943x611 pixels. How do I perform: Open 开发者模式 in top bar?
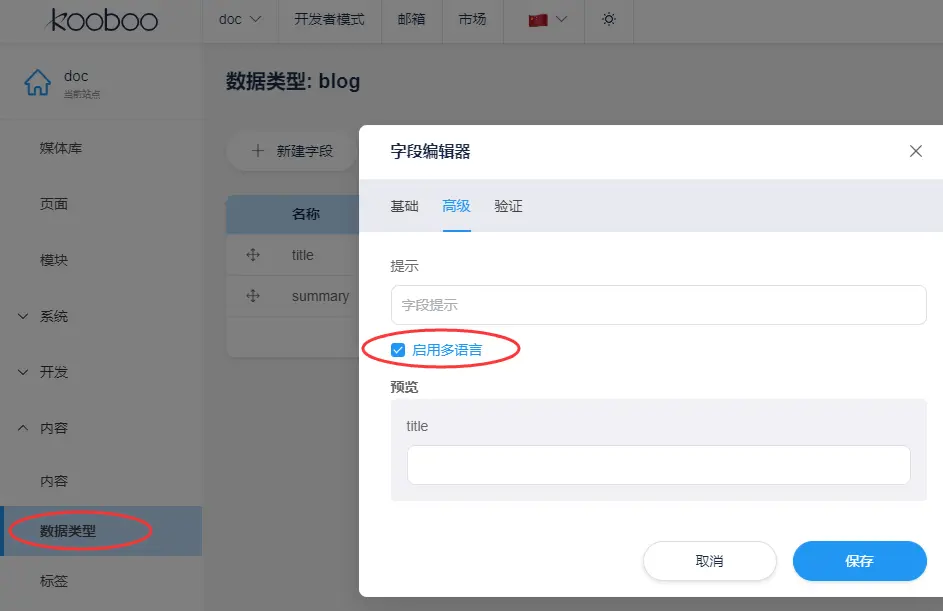coord(329,19)
